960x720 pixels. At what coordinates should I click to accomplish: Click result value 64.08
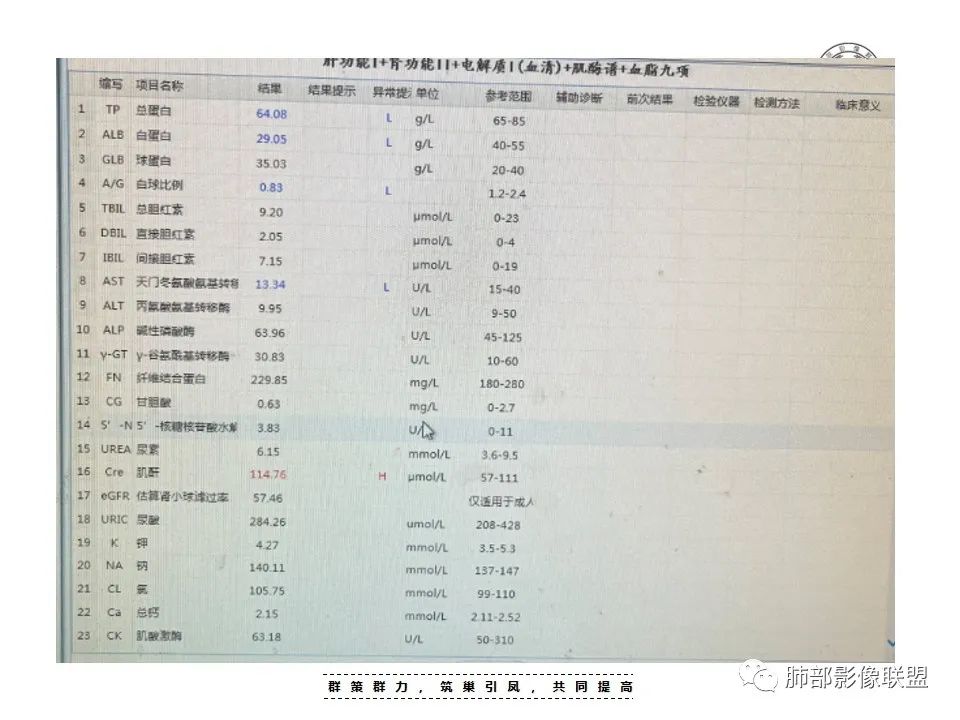tap(271, 114)
